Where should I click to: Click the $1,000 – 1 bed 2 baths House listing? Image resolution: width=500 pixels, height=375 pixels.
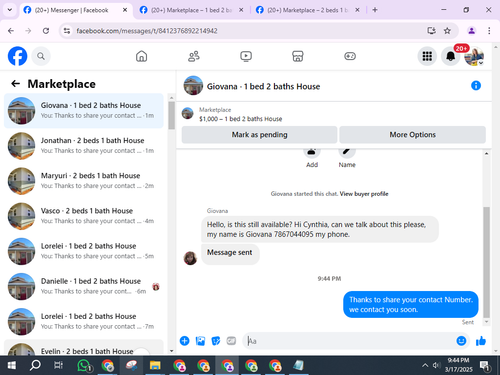(x=240, y=119)
